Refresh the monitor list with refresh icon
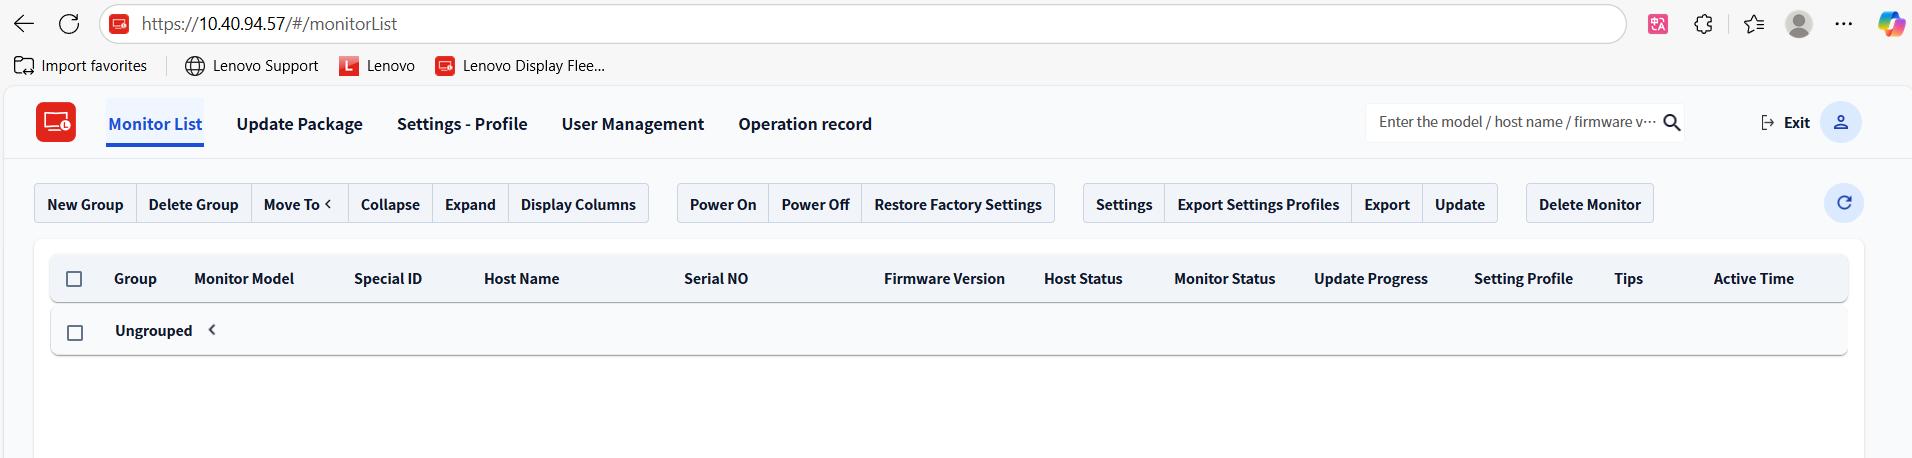Viewport: 1912px width, 458px height. point(1844,203)
